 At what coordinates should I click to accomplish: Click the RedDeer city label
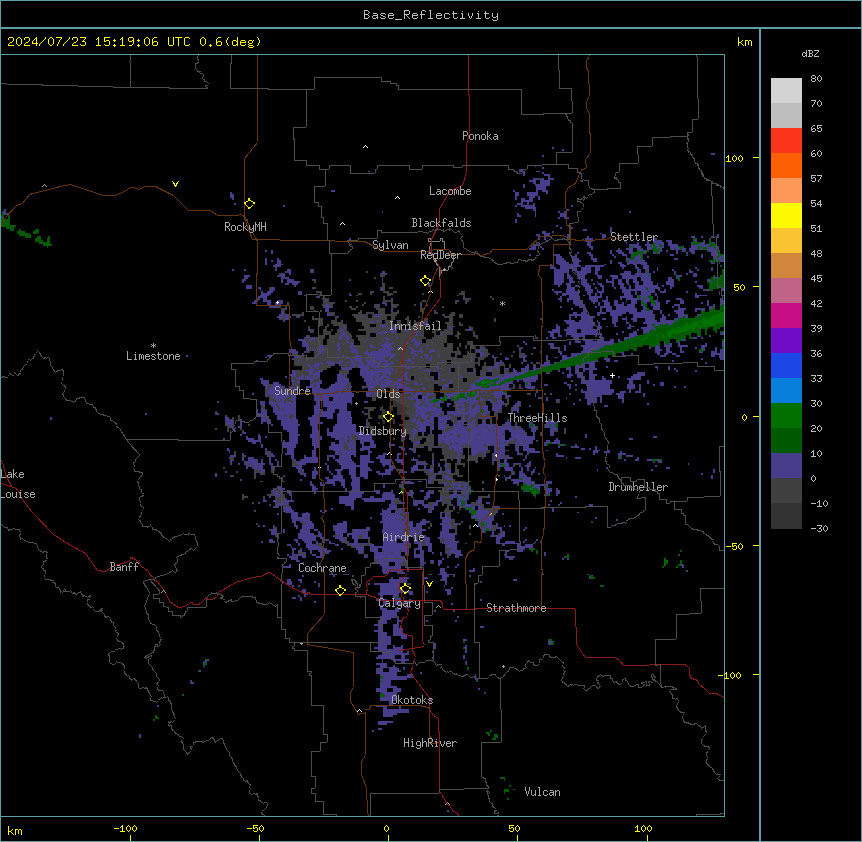(x=440, y=255)
